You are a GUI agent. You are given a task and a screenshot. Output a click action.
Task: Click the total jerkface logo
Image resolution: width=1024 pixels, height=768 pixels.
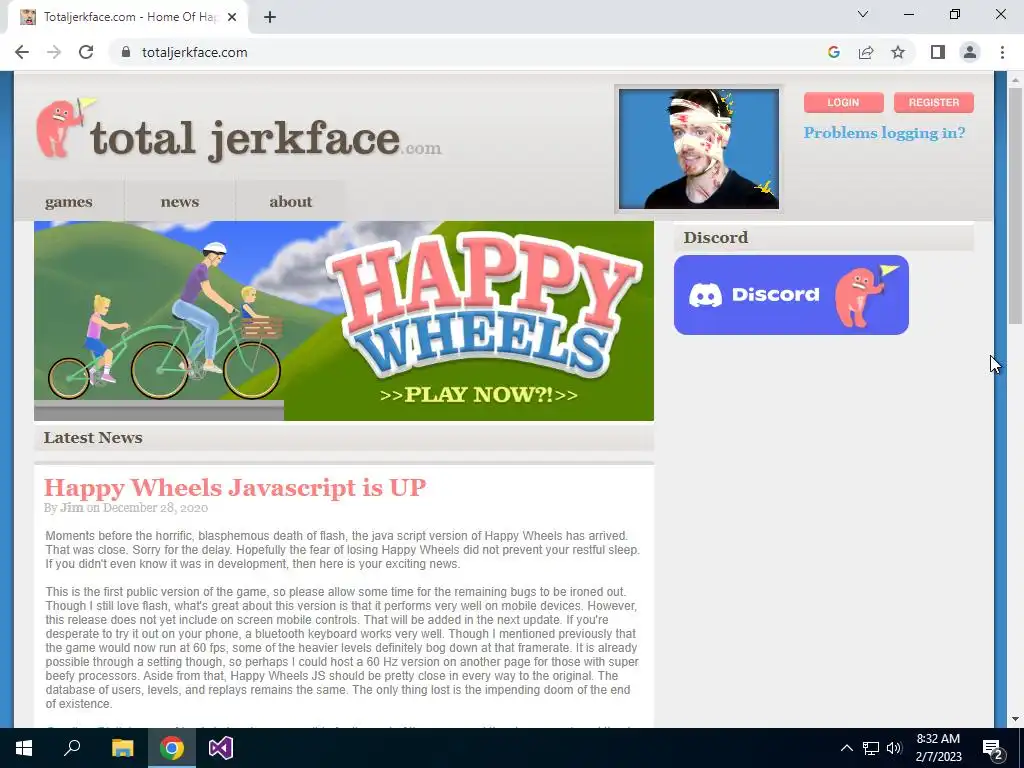(238, 131)
